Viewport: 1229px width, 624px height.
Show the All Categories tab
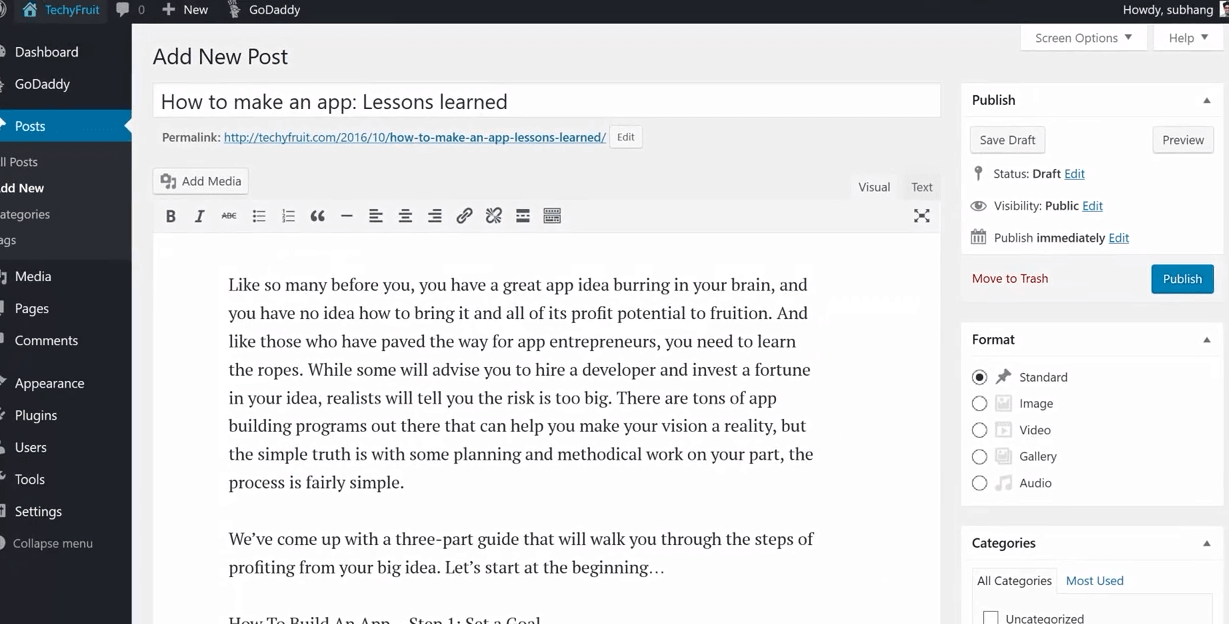click(x=1014, y=581)
